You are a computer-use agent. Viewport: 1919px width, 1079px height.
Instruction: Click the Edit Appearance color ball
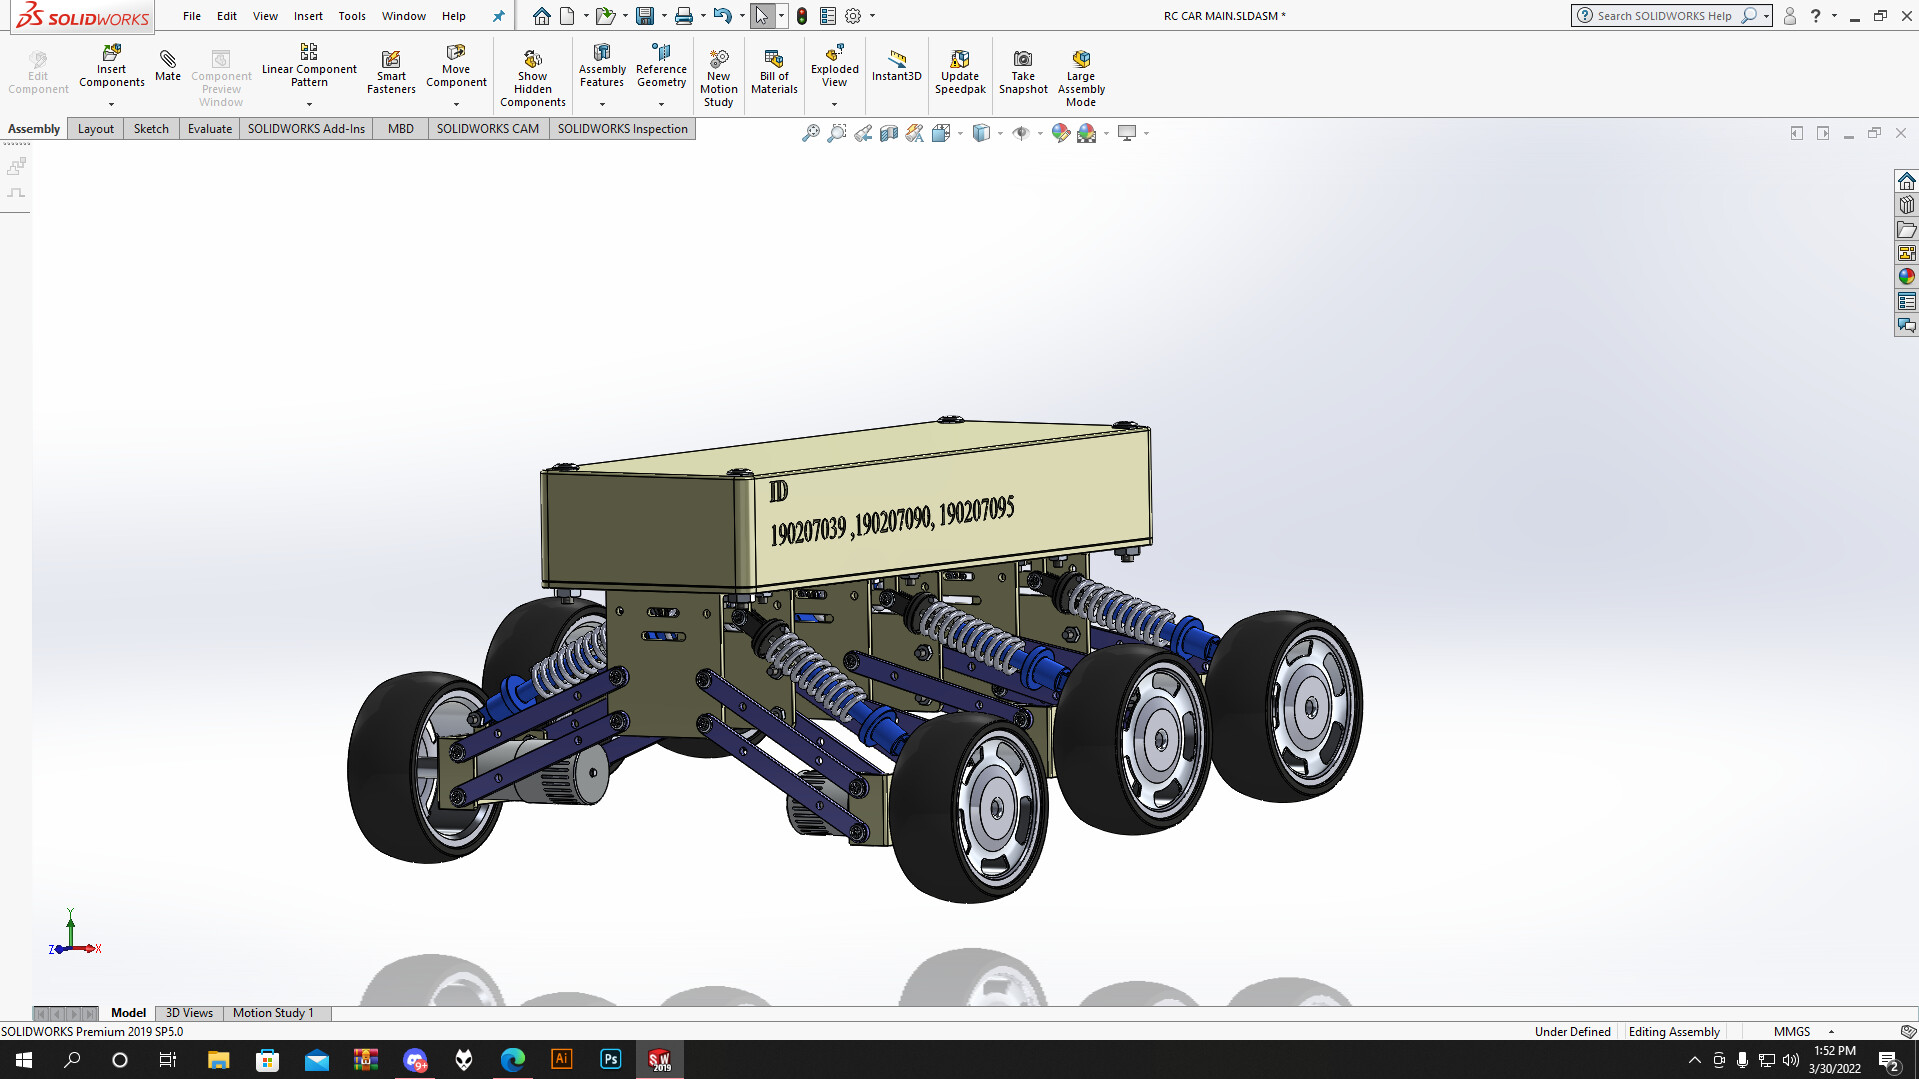[1060, 133]
